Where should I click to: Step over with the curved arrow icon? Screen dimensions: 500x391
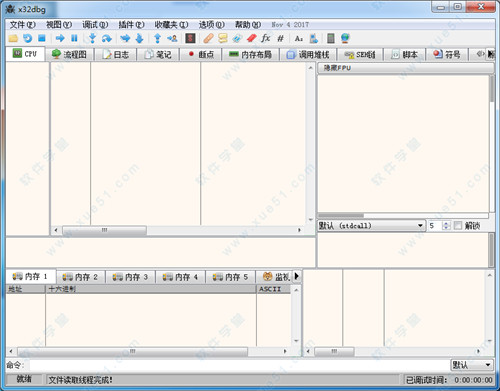pos(107,39)
